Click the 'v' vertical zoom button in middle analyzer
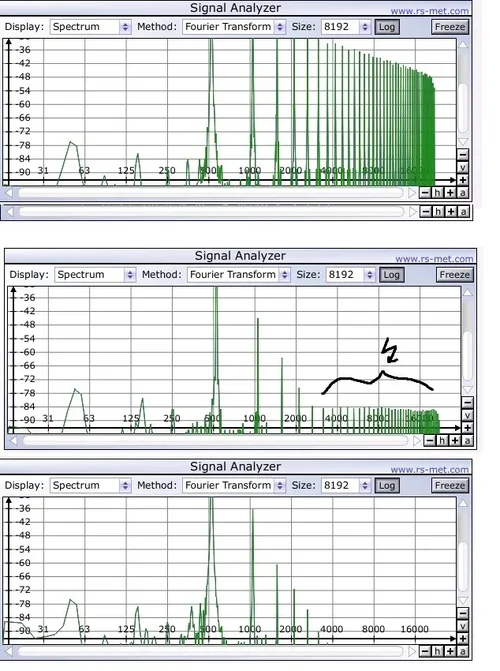 pyautogui.click(x=467, y=415)
